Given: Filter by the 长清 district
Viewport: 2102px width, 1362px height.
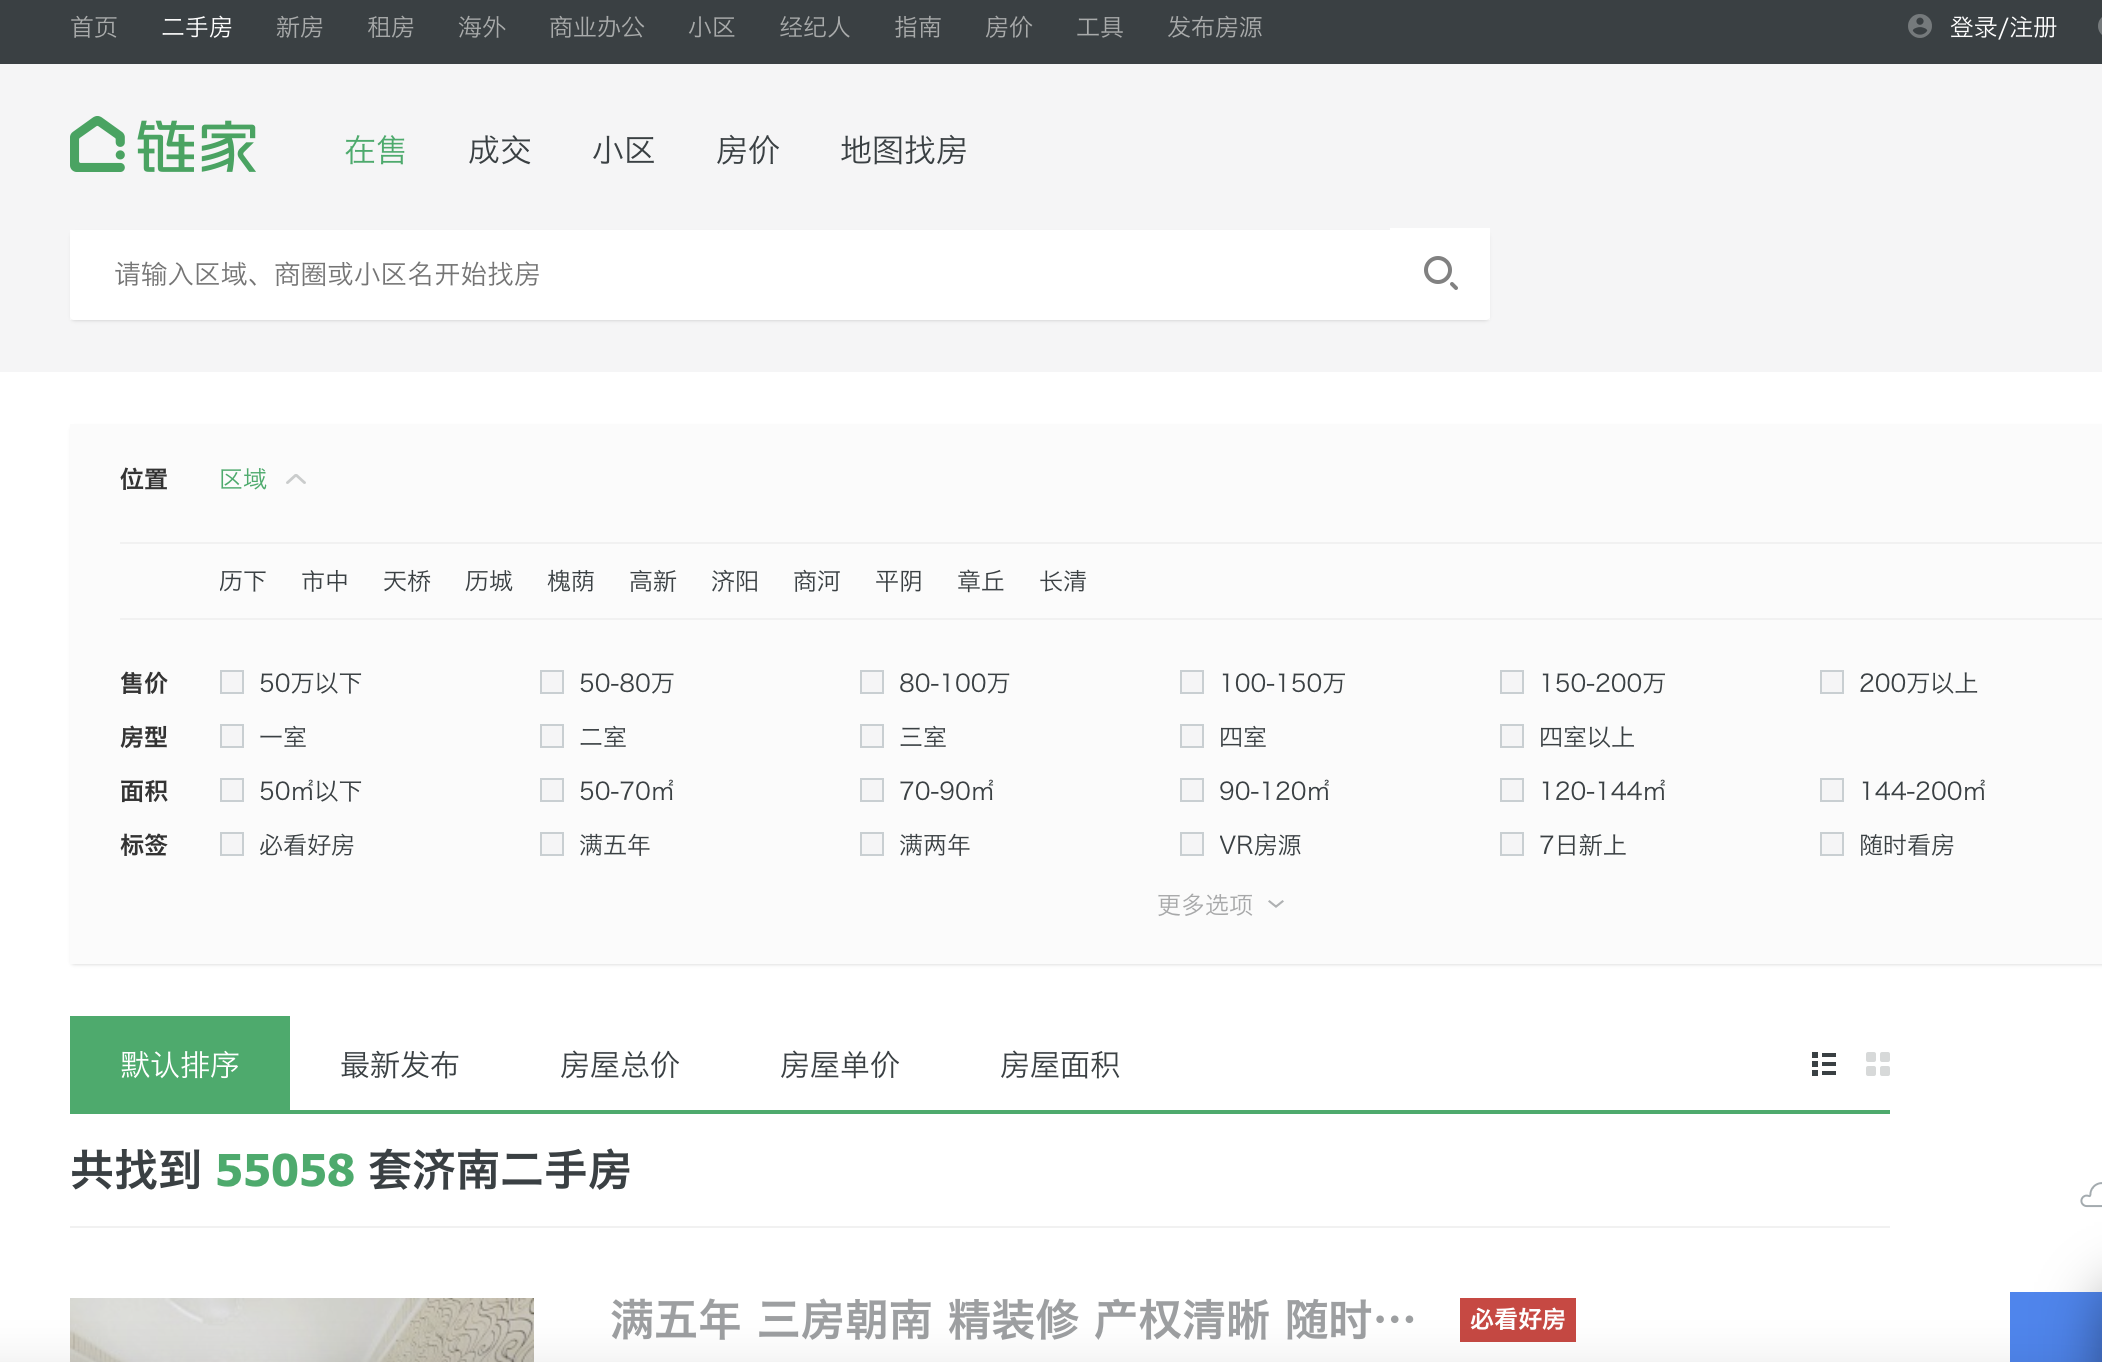Looking at the screenshot, I should point(1063,581).
